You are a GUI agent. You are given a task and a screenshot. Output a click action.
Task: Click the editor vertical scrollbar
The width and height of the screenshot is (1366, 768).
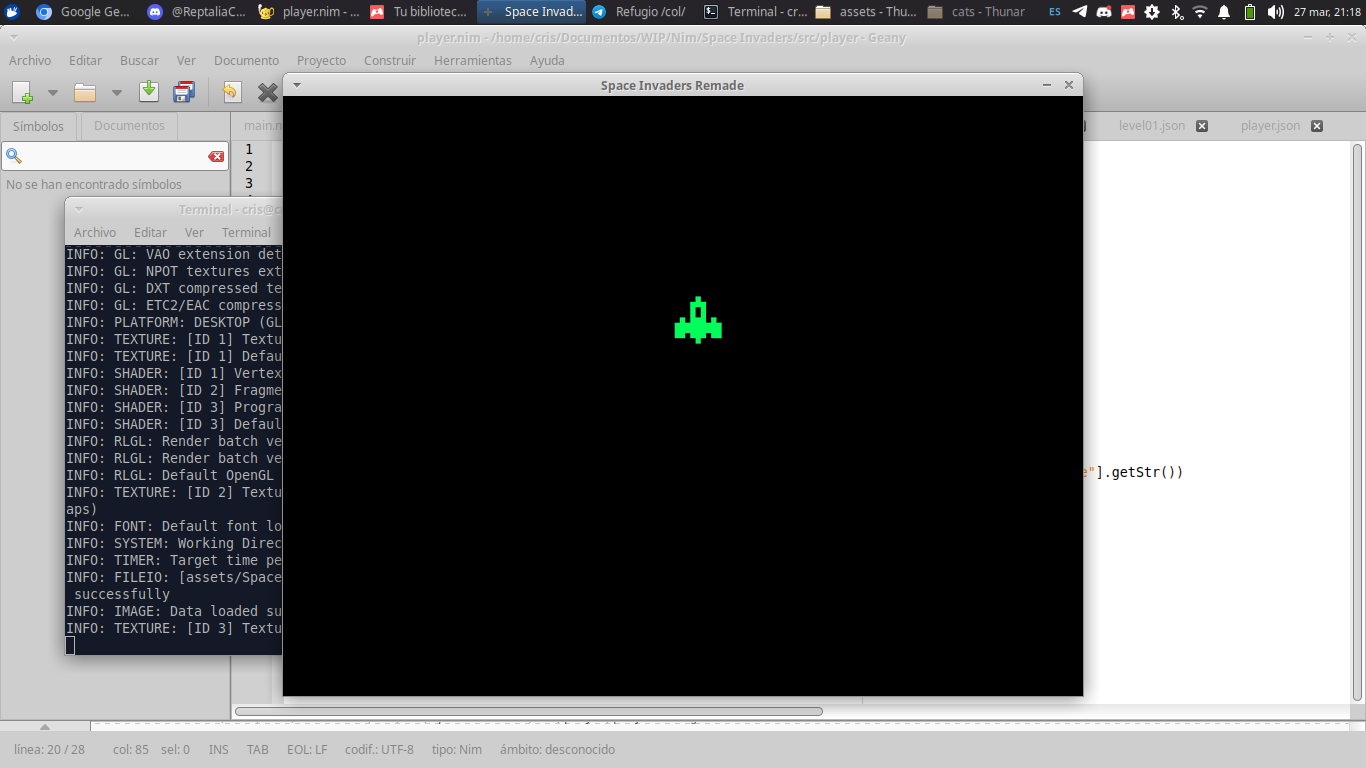(1357, 422)
